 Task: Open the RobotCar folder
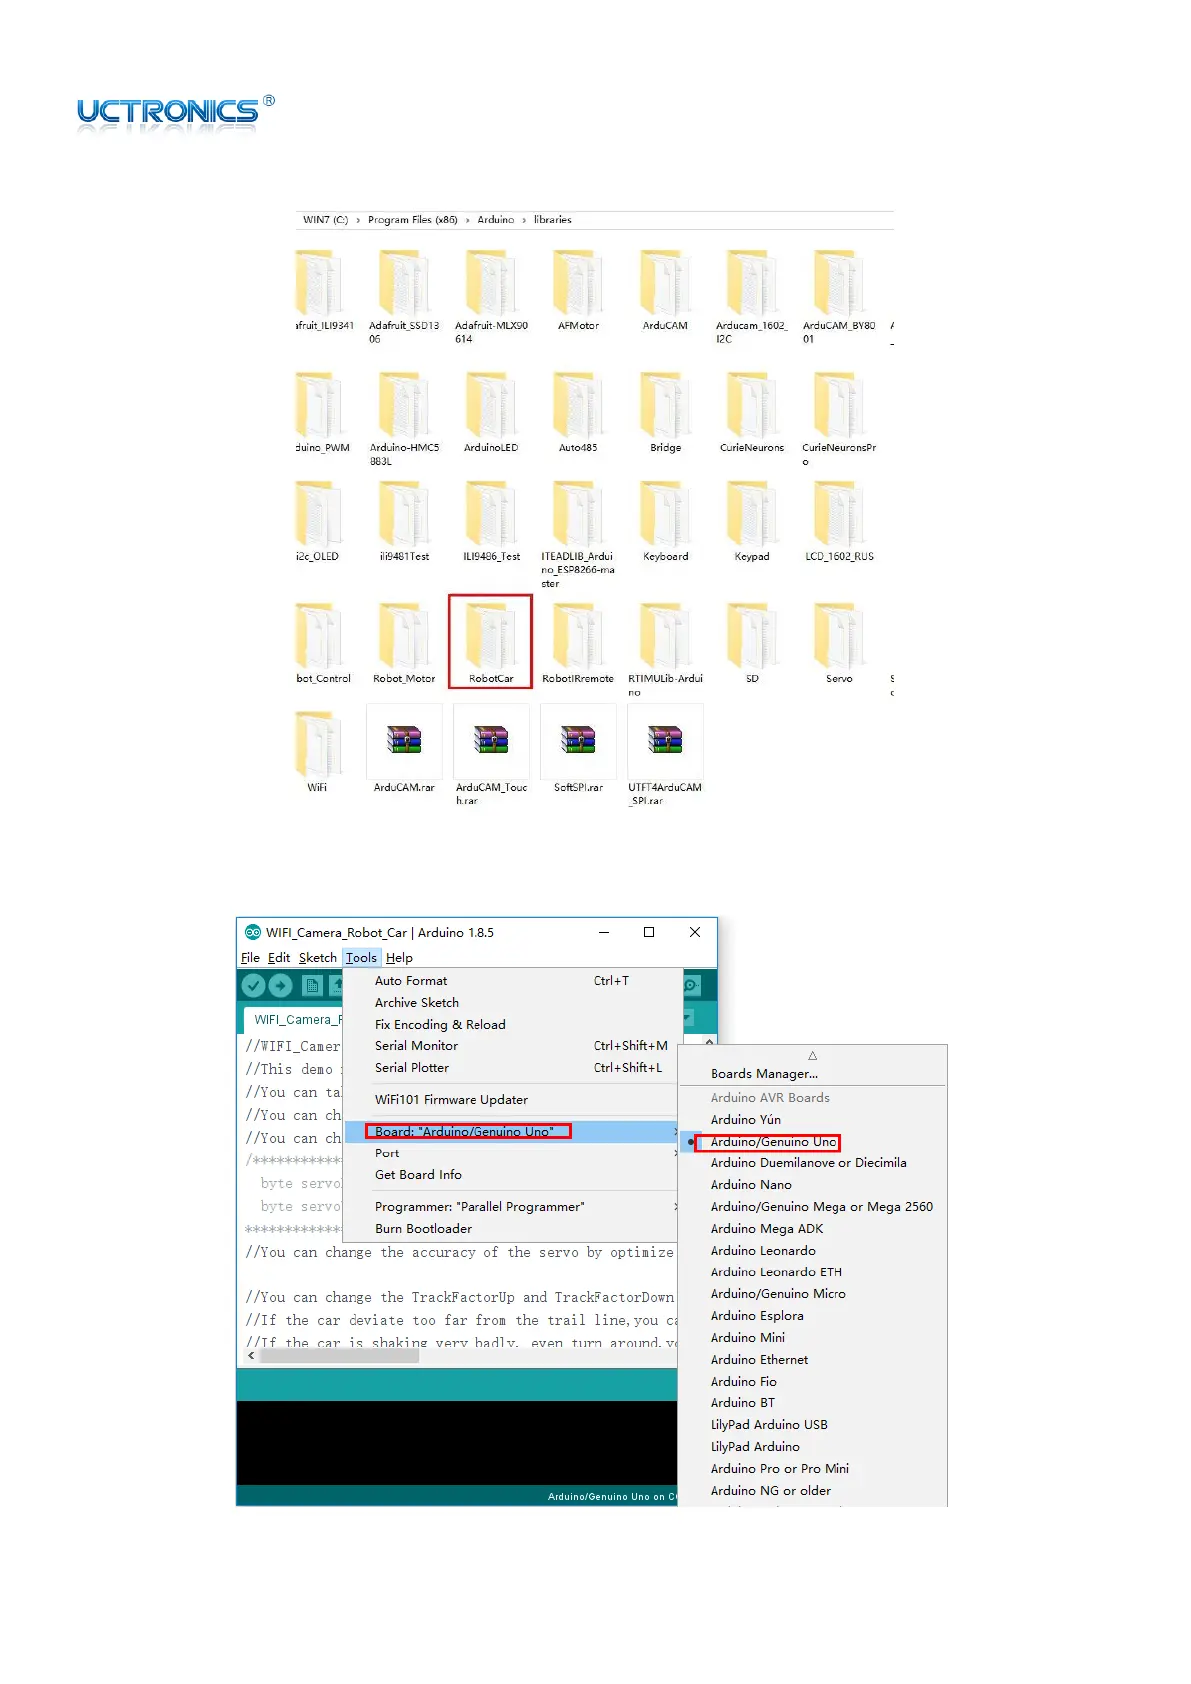point(491,642)
